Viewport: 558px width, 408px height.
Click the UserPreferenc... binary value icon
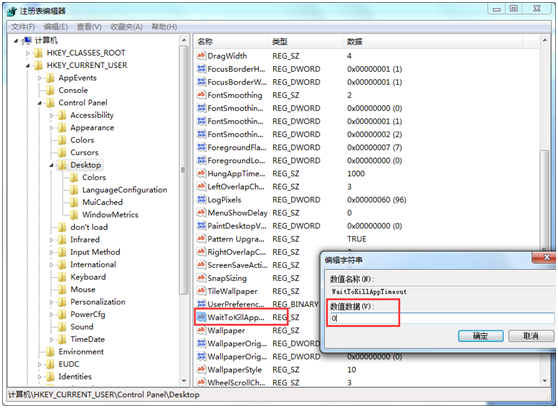click(201, 304)
